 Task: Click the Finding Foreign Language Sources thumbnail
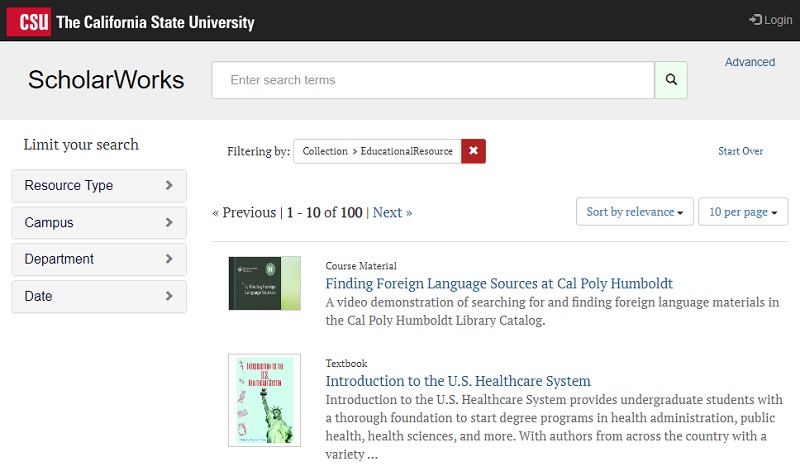click(x=264, y=283)
